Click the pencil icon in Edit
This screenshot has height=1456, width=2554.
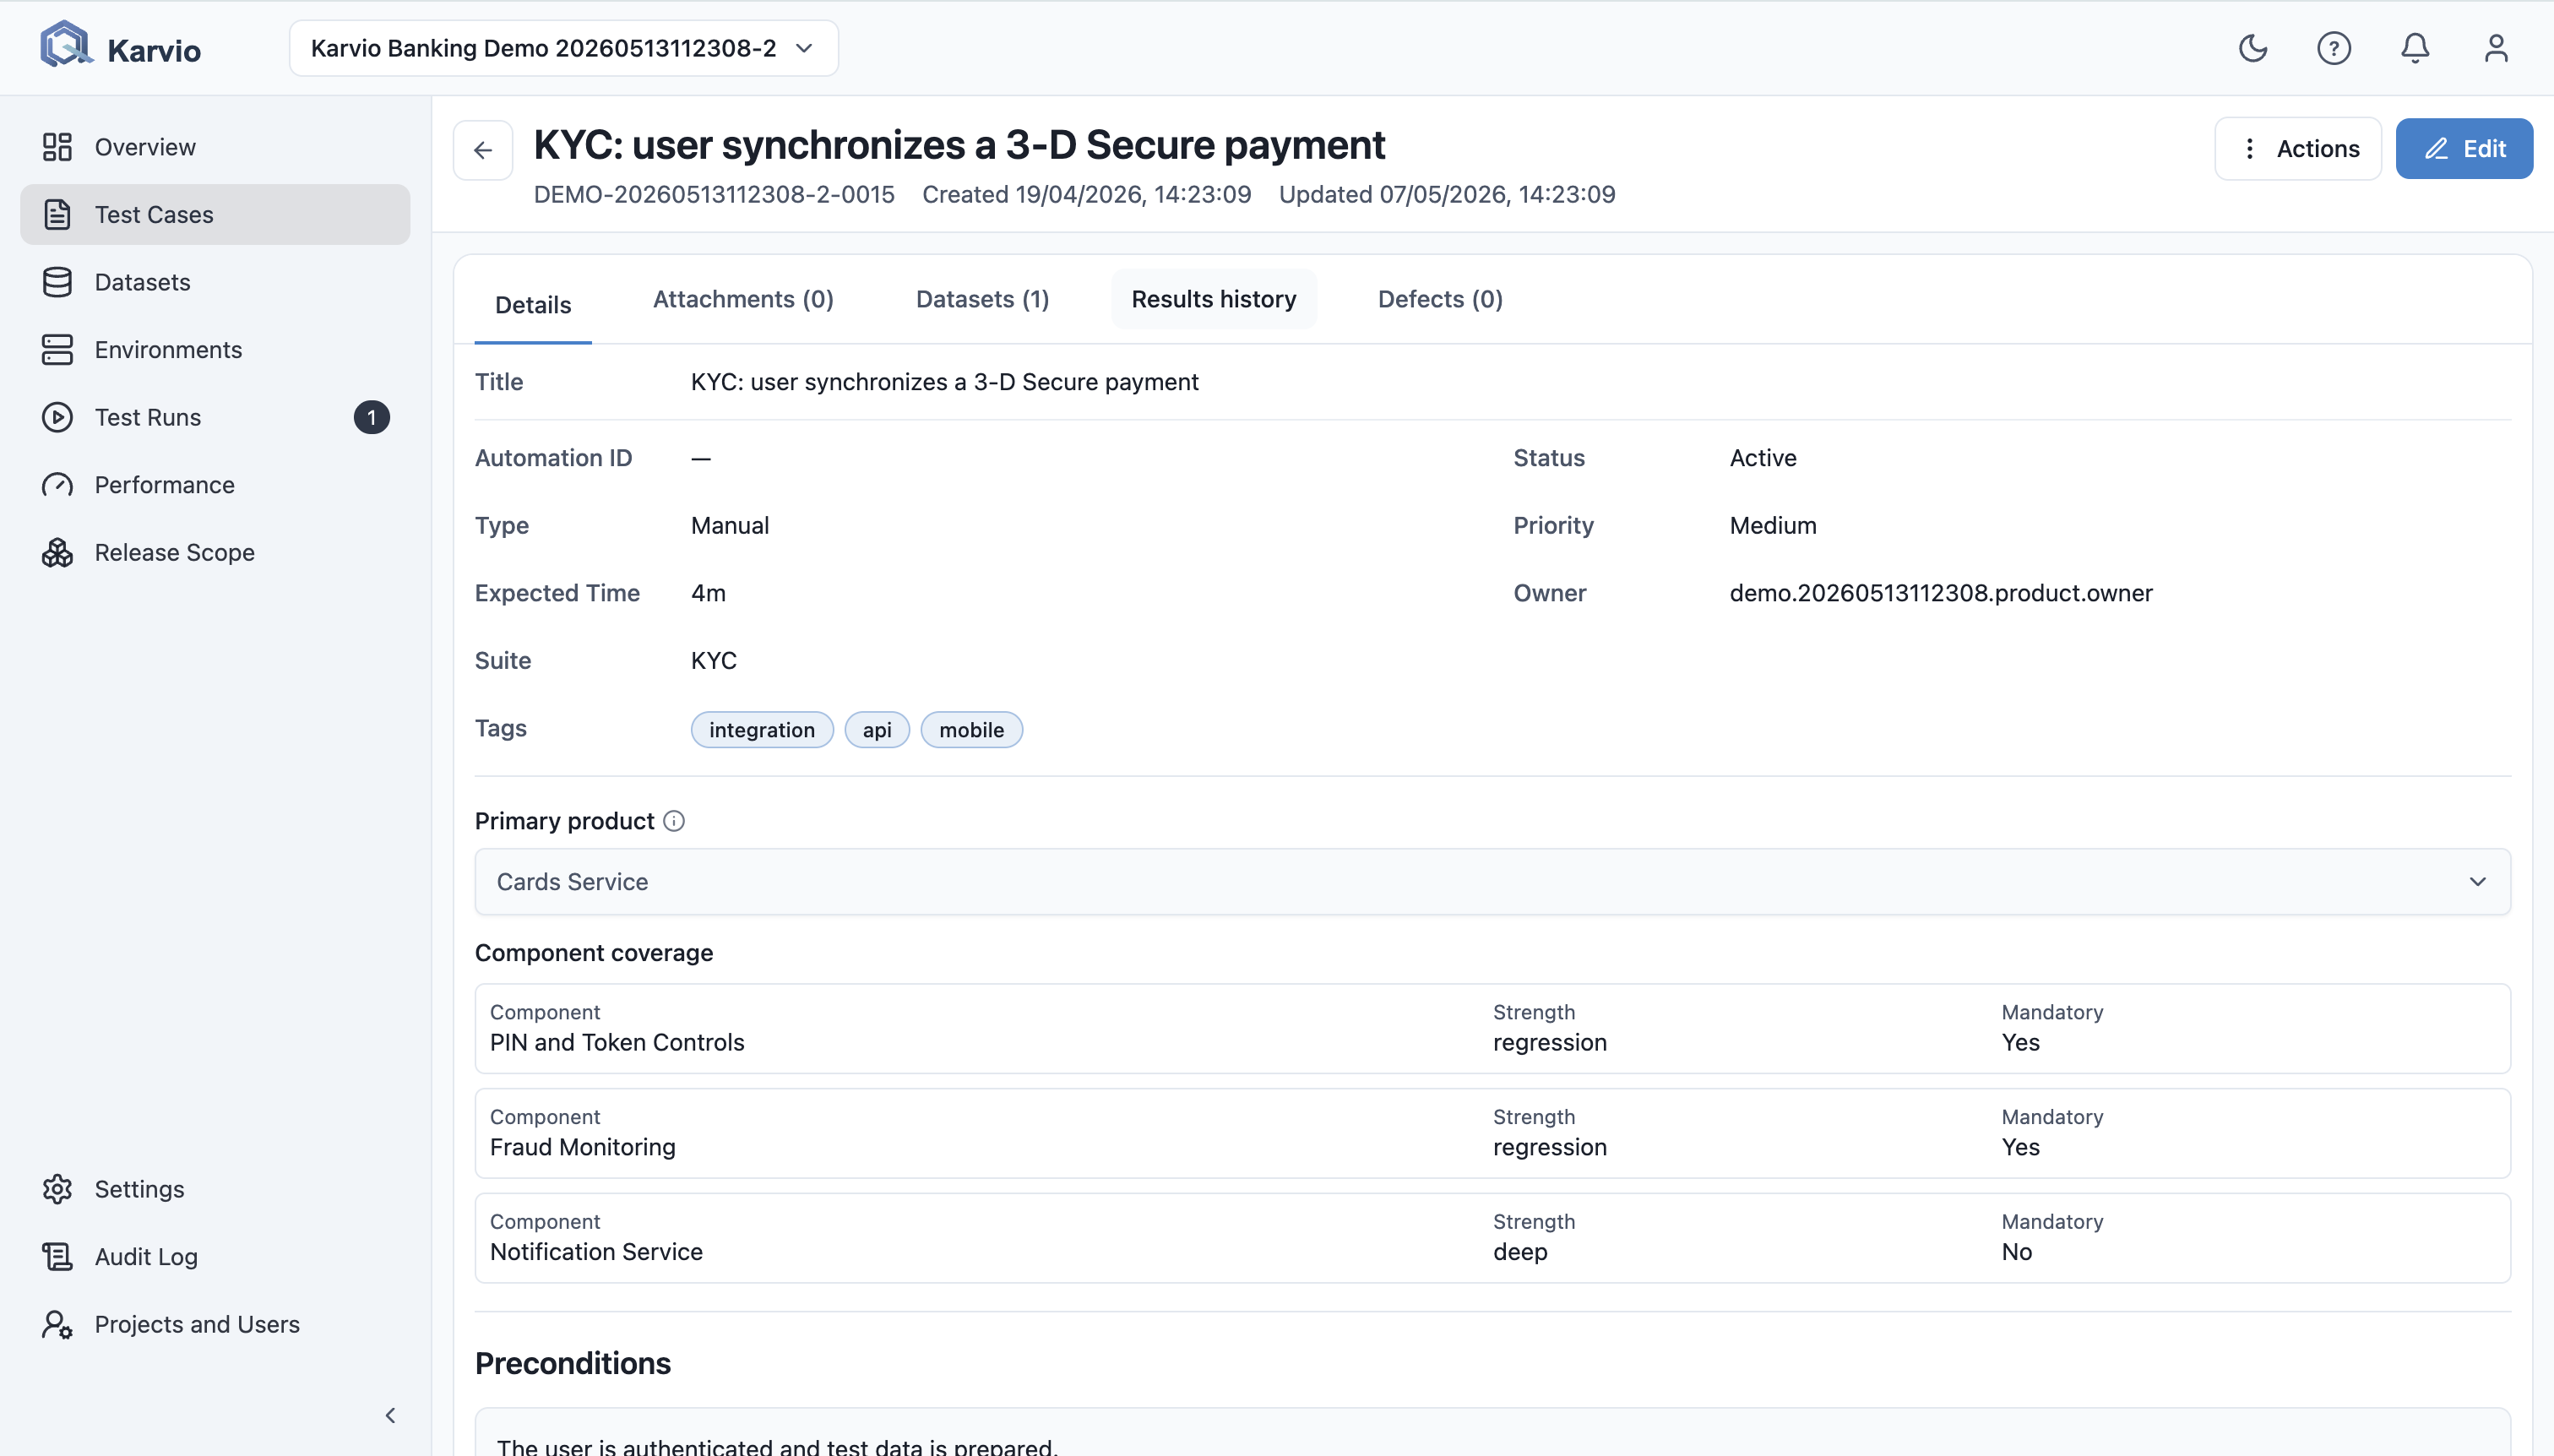tap(2436, 149)
